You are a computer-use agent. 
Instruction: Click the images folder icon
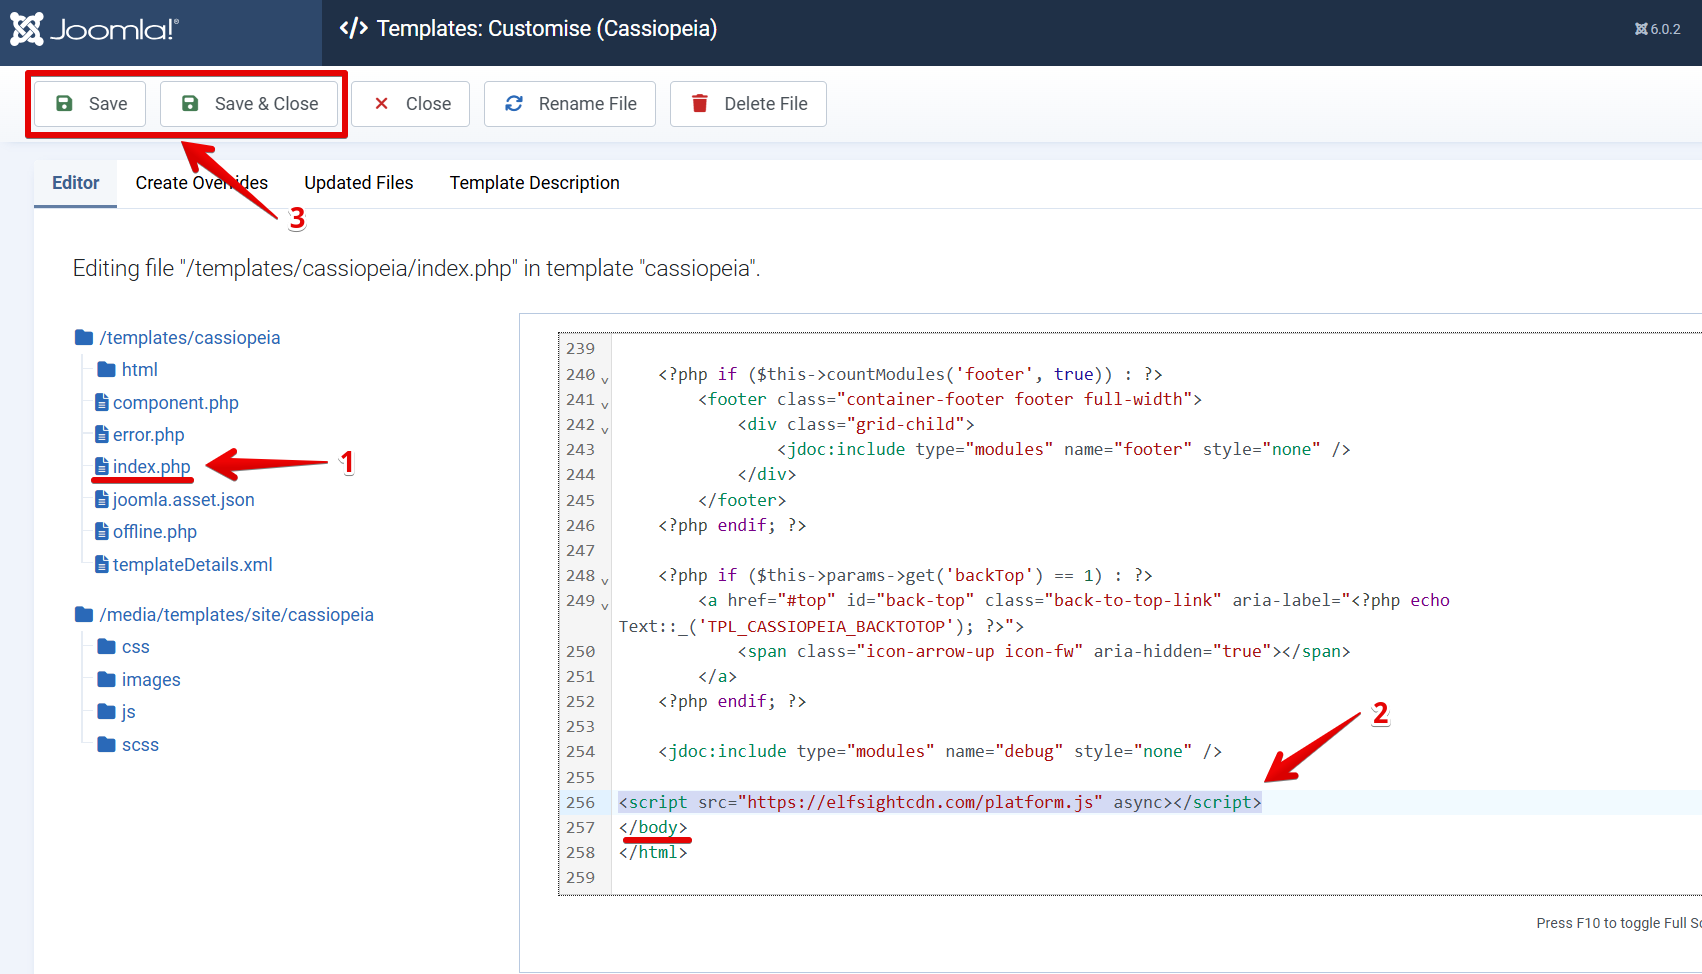[106, 680]
